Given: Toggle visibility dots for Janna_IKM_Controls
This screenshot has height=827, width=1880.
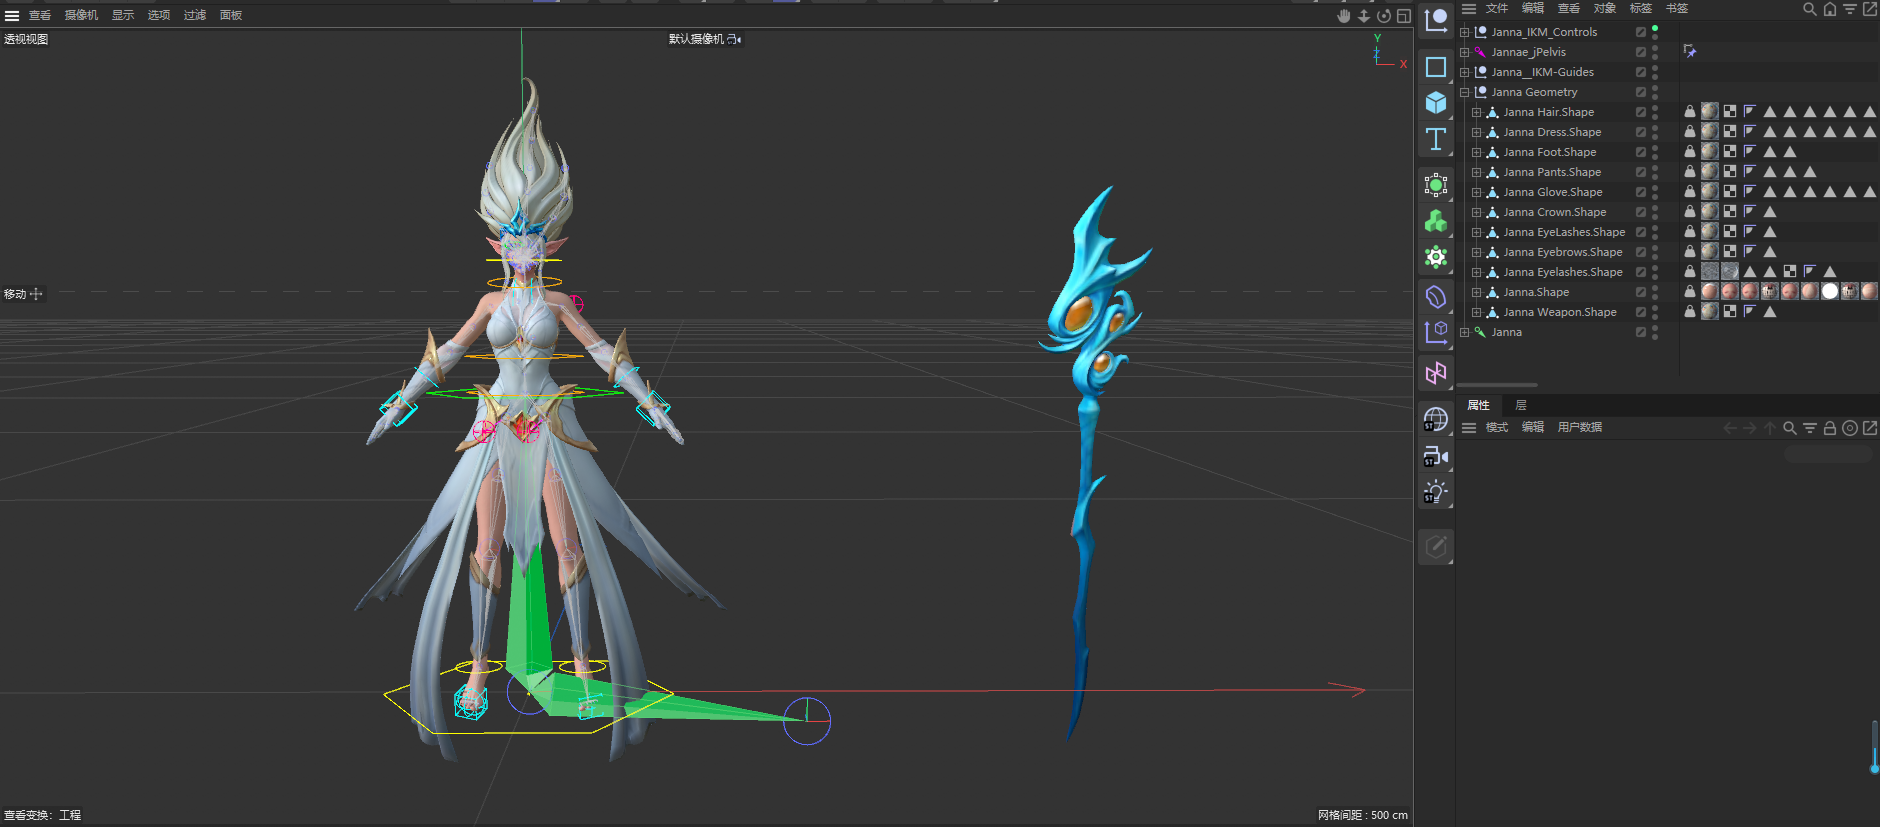Looking at the screenshot, I should click(1655, 32).
